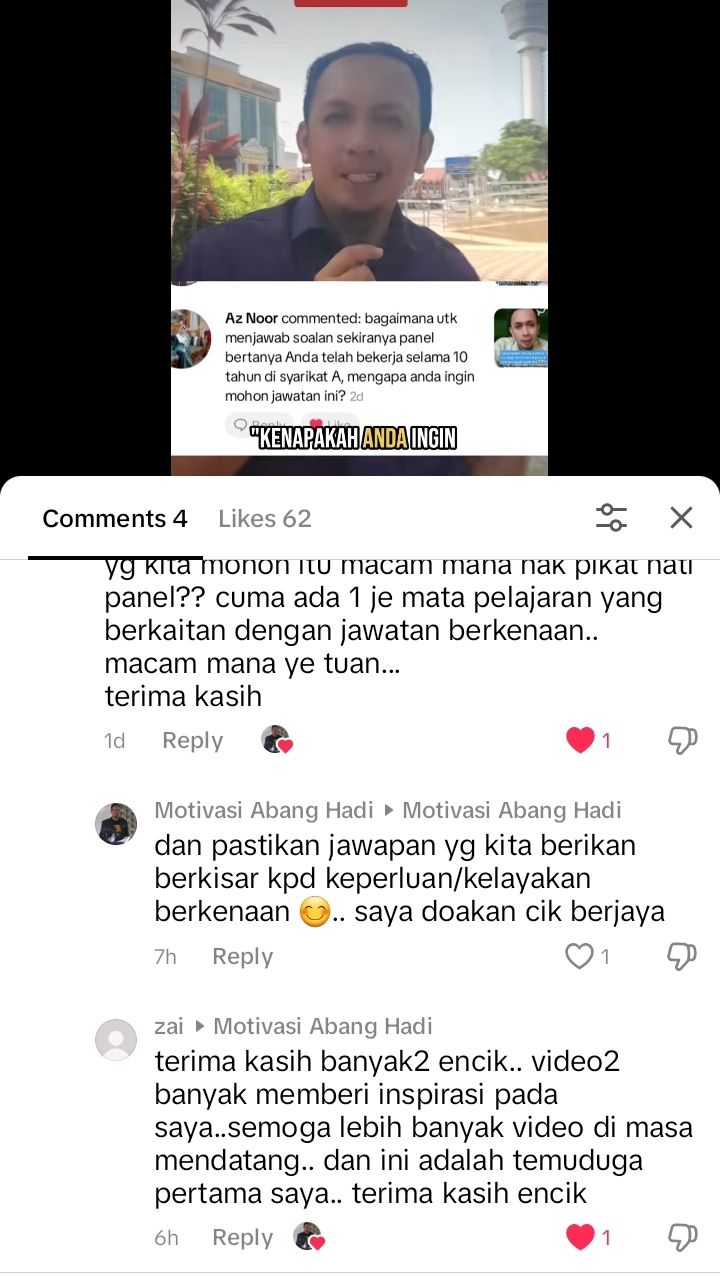The height and width of the screenshot is (1276, 720).
Task: Open Motivasi Abang Hadi username link
Action: (263, 810)
